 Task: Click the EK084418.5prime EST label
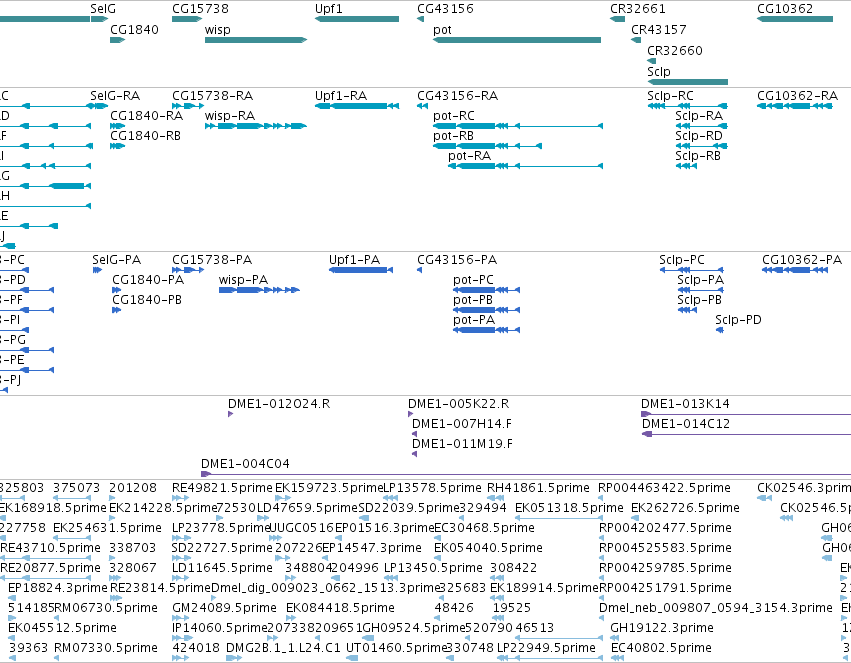[340, 608]
